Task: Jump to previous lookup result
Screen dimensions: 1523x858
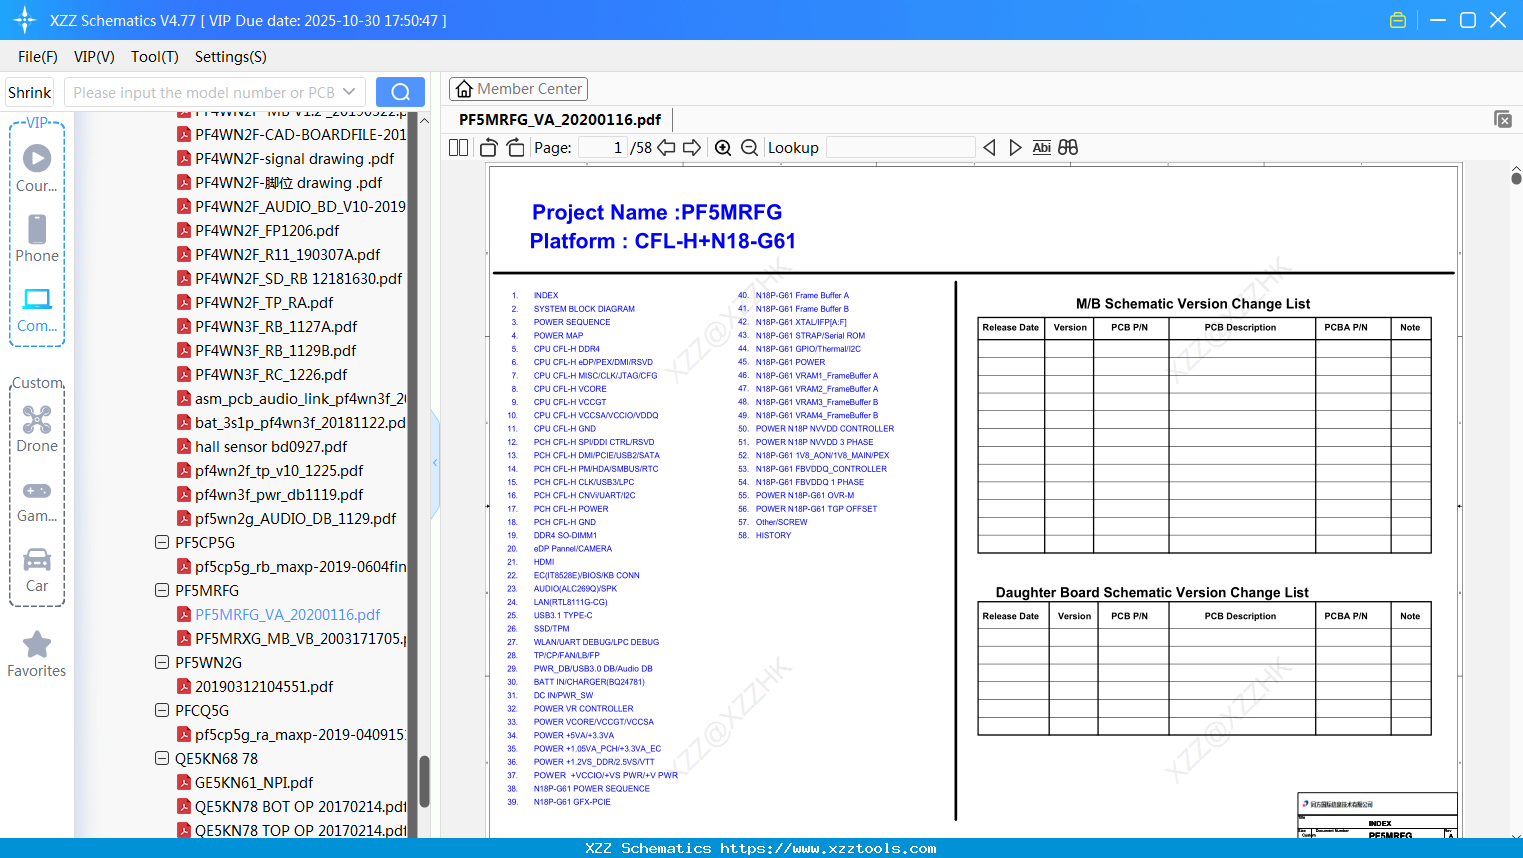Action: [989, 147]
